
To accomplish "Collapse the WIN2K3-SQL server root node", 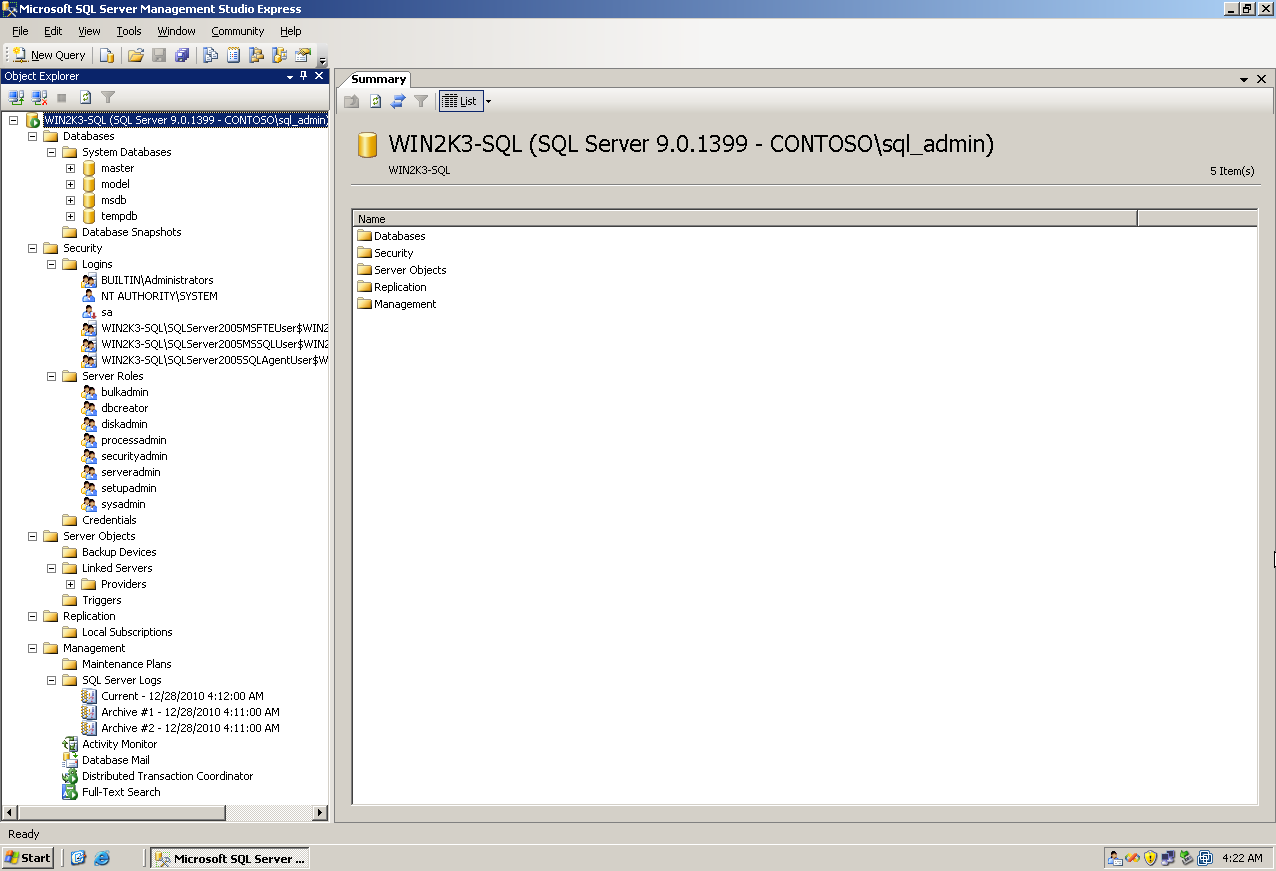I will (14, 120).
